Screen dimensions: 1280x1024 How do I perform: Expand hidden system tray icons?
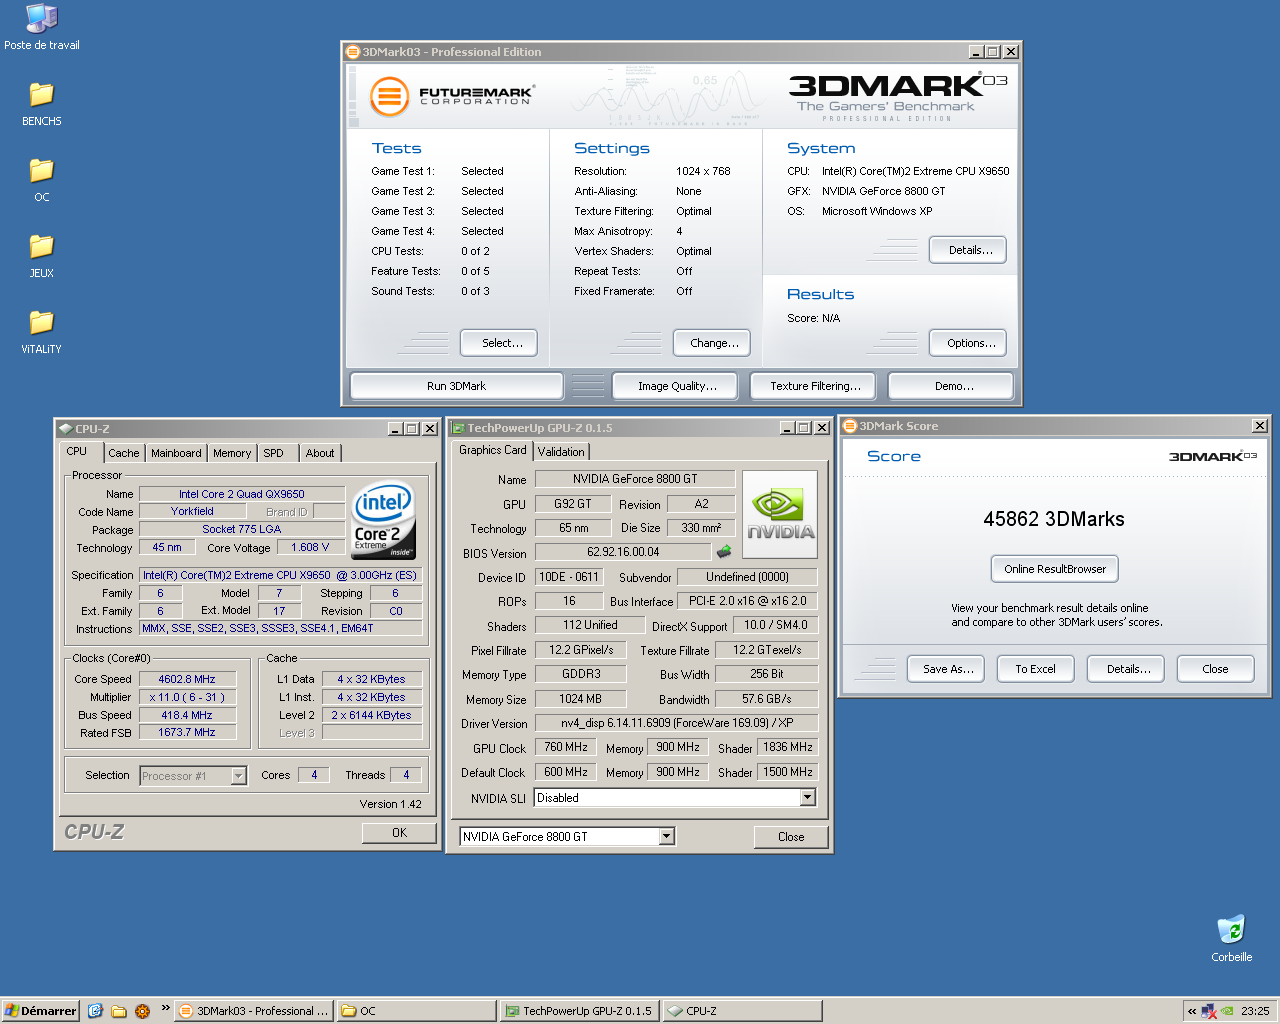coord(1191,1011)
